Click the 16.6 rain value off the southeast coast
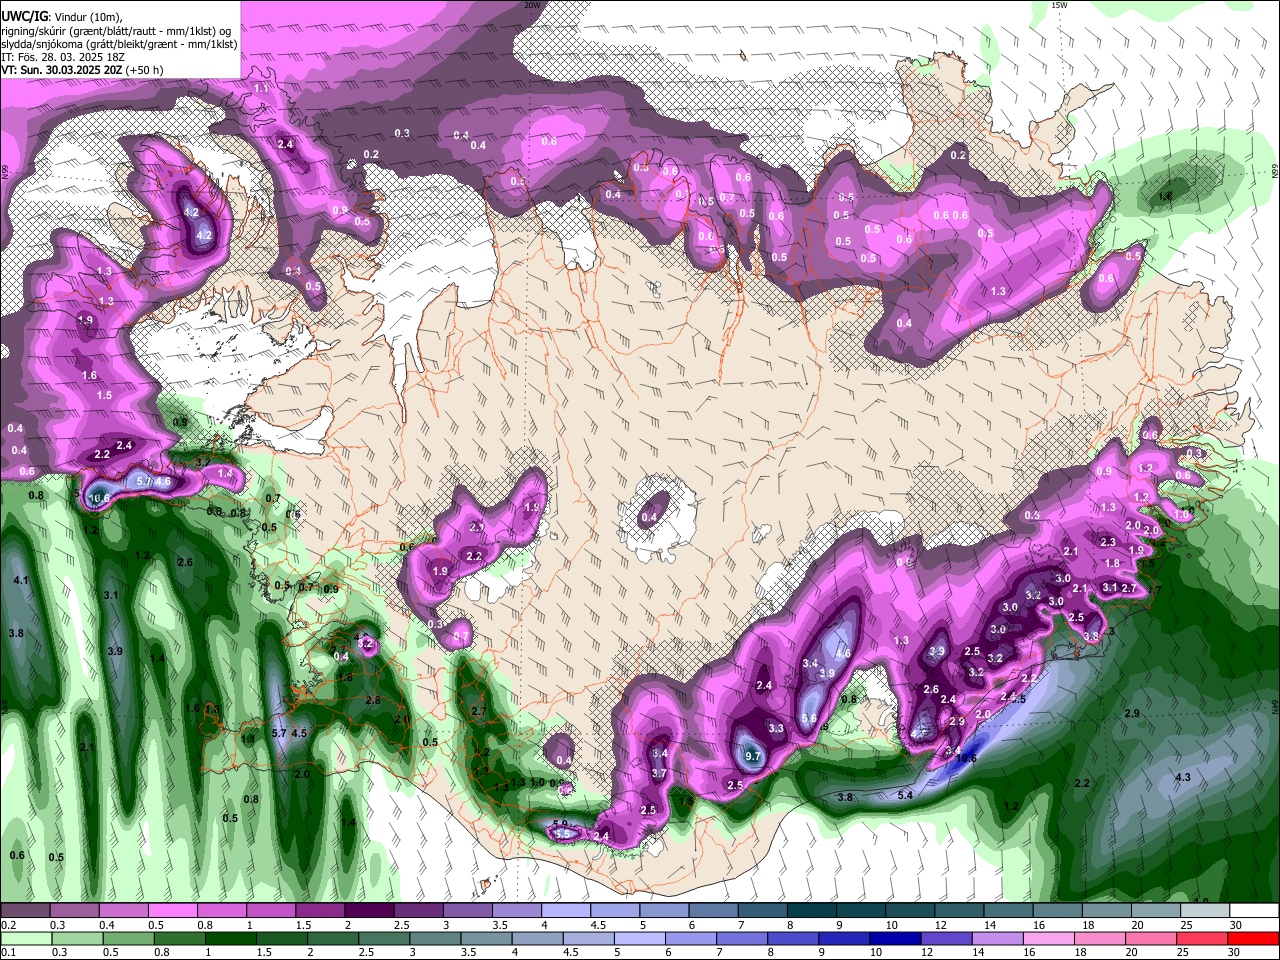Viewport: 1280px width, 960px height. pos(965,758)
